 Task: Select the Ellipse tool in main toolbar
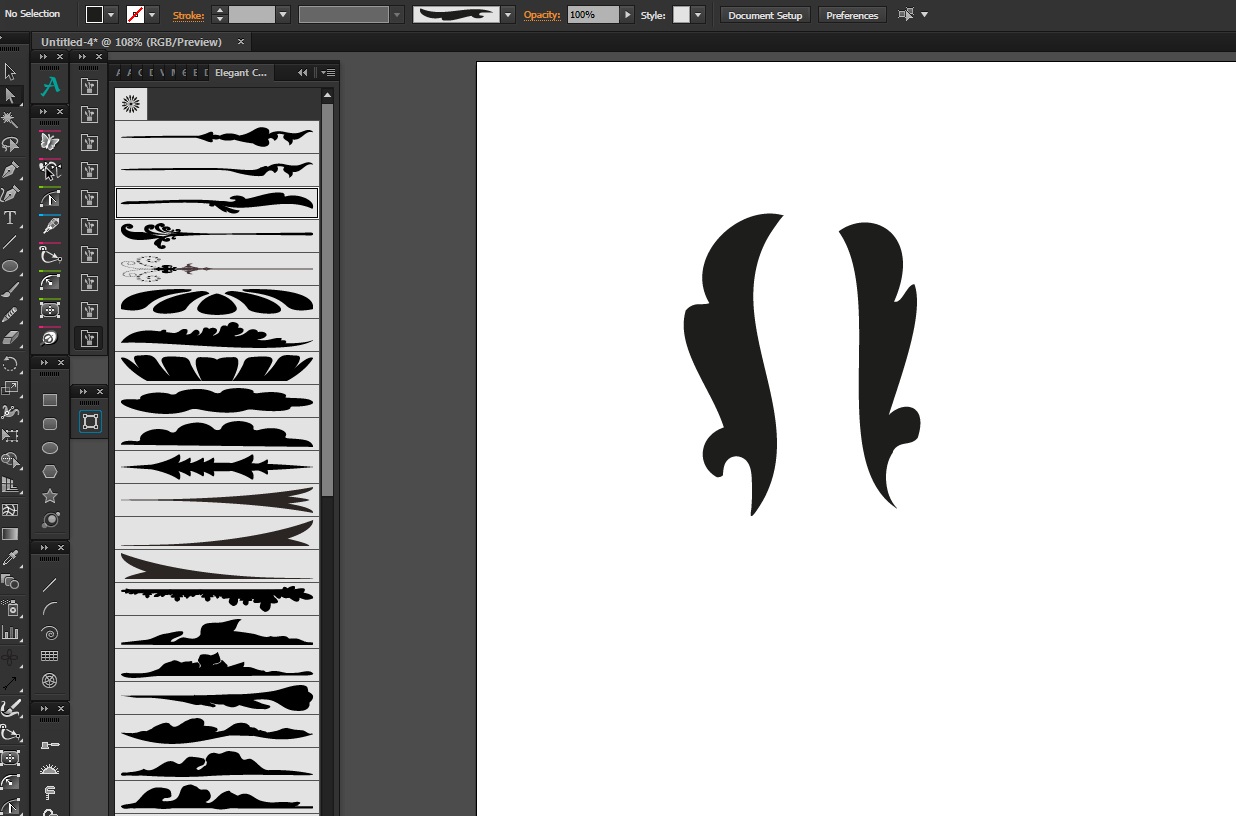[x=10, y=266]
